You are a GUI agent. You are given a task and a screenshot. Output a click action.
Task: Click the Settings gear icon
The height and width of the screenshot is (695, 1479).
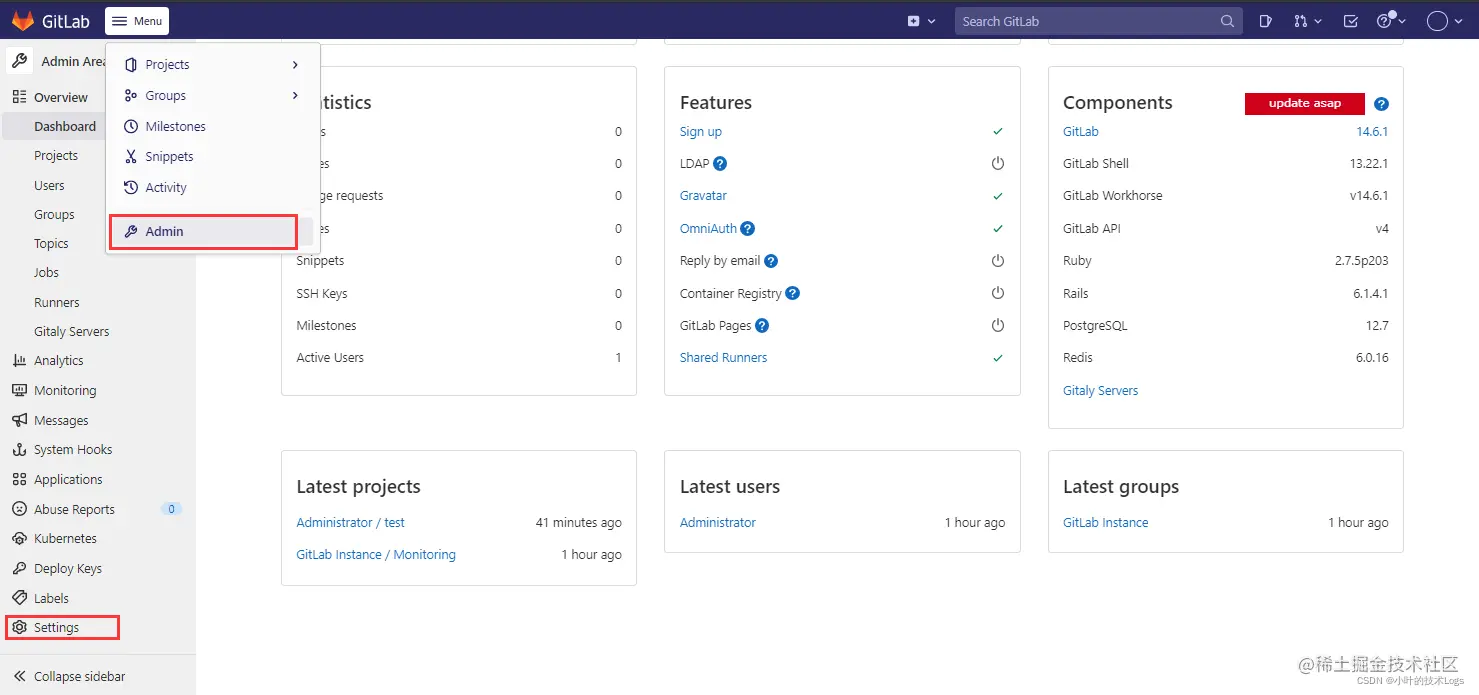coord(19,627)
